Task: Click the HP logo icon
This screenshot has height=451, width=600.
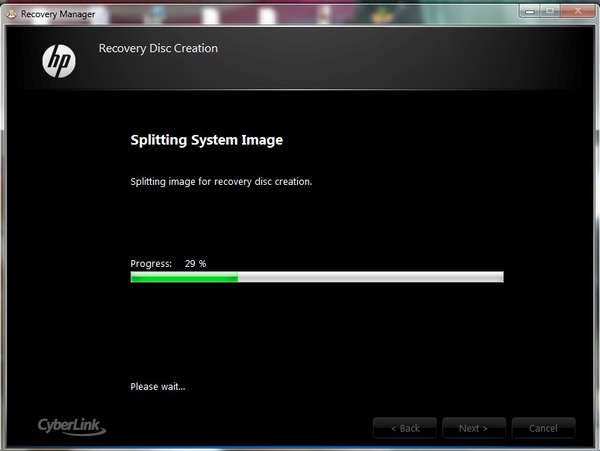Action: tap(59, 61)
